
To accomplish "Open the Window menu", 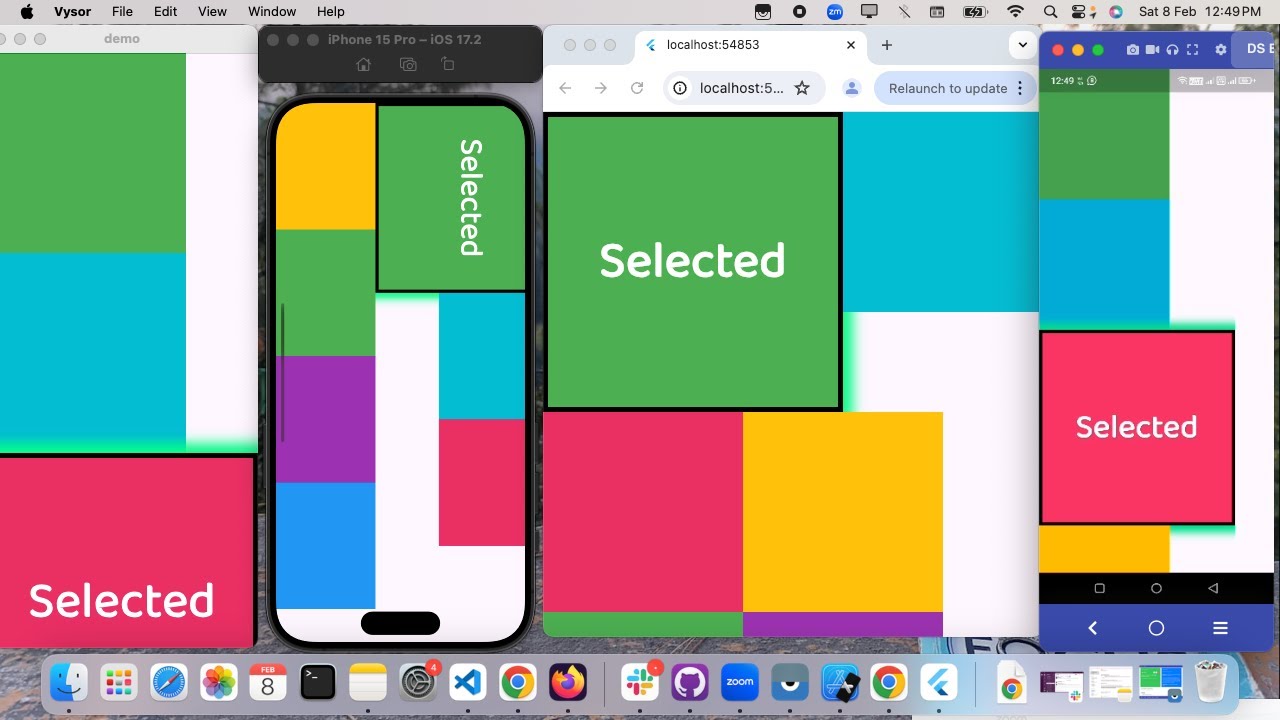I will [272, 12].
